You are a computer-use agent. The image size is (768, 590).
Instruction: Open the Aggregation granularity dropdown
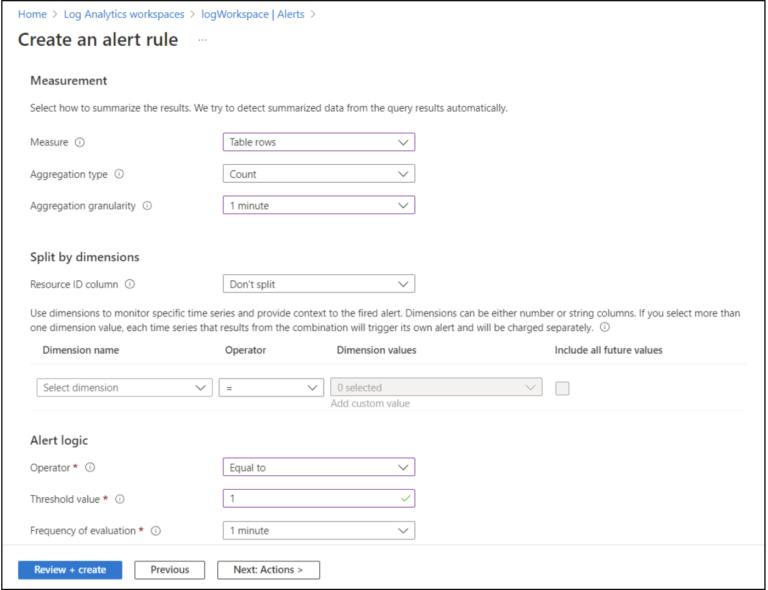318,206
